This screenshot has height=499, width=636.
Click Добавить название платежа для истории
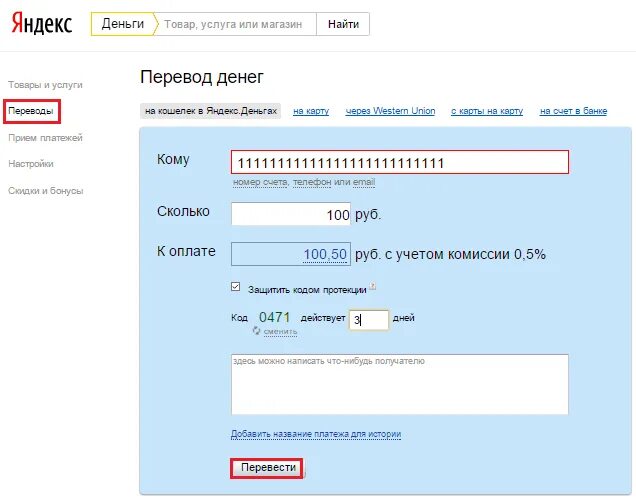click(316, 434)
